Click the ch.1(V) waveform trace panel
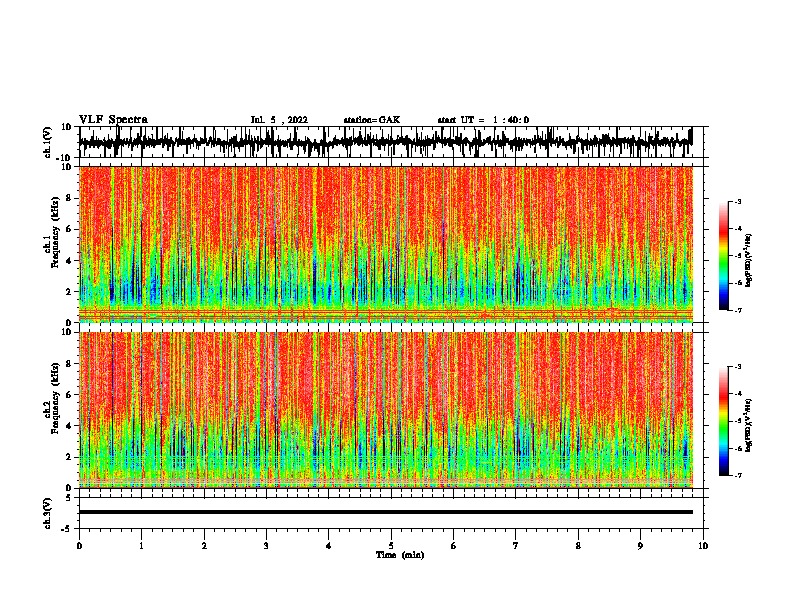This screenshot has width=792, height=612. point(391,142)
